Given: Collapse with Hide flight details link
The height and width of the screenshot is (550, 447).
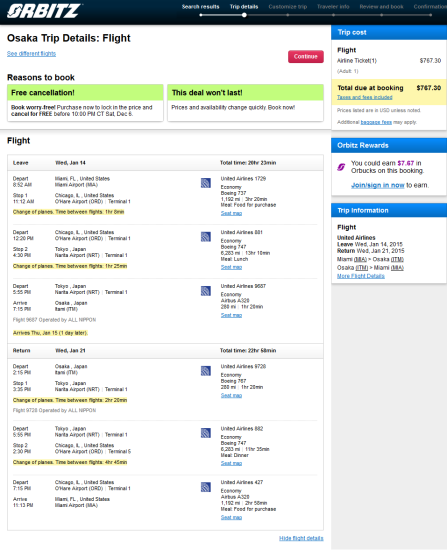Looking at the screenshot, I should (301, 538).
